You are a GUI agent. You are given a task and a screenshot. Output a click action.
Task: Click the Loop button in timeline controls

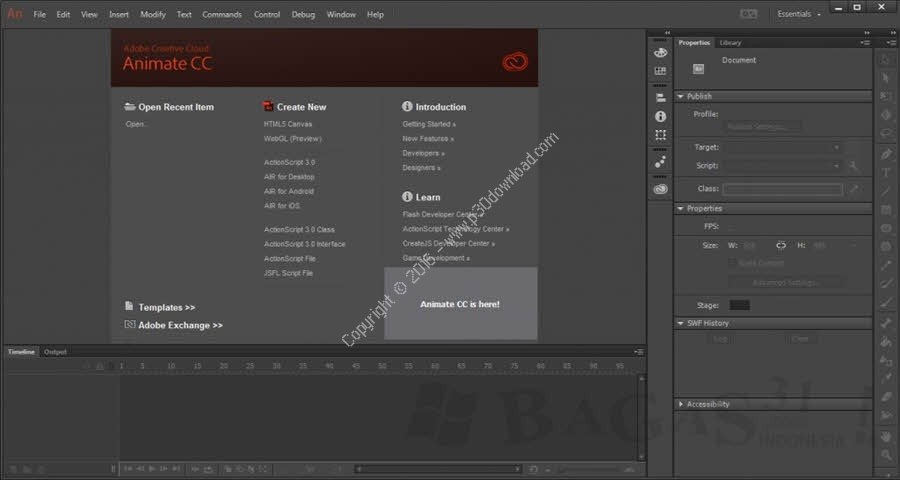[208, 469]
